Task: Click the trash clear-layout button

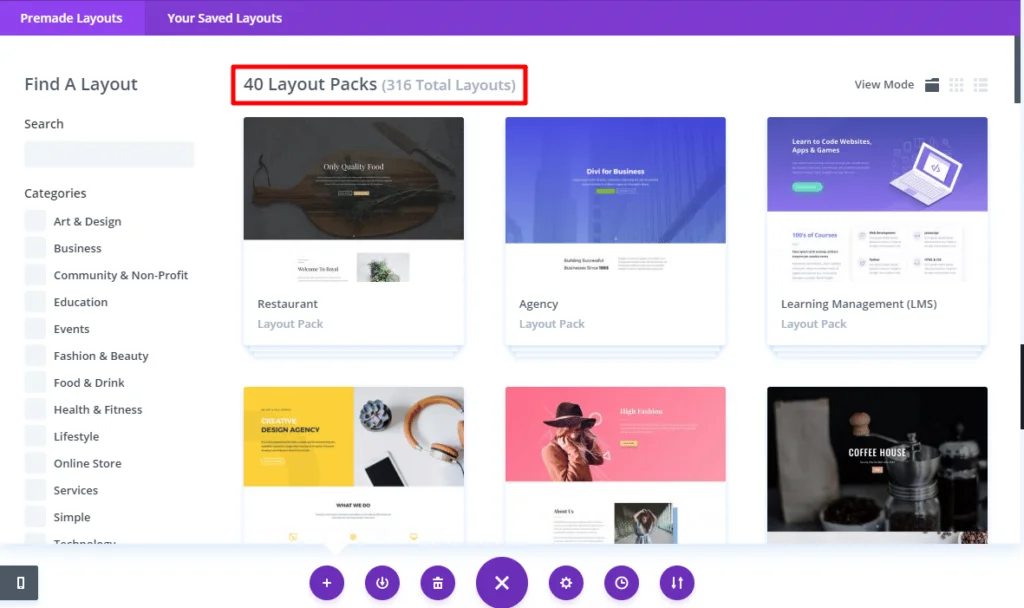Action: pos(438,583)
